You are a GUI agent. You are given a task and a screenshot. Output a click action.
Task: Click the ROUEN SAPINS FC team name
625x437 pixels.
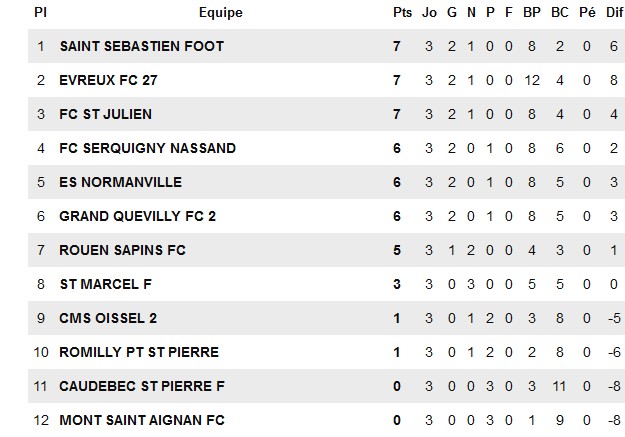[x=122, y=250]
